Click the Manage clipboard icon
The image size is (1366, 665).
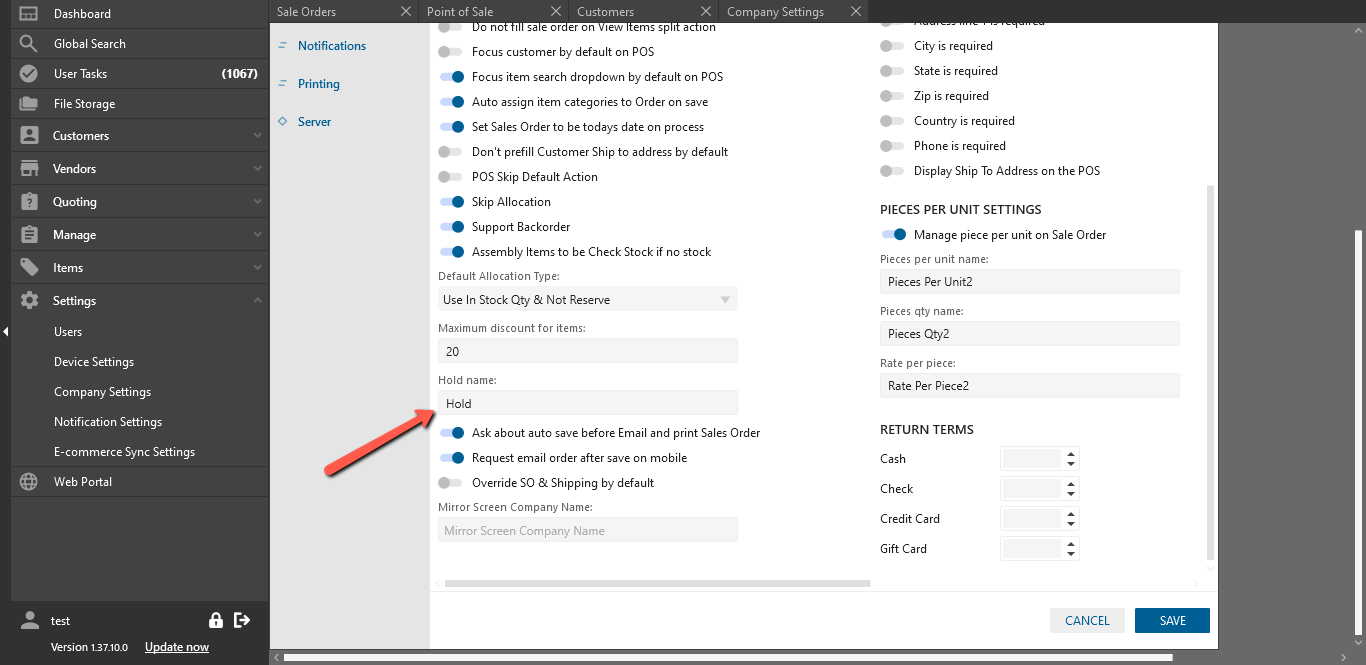29,235
